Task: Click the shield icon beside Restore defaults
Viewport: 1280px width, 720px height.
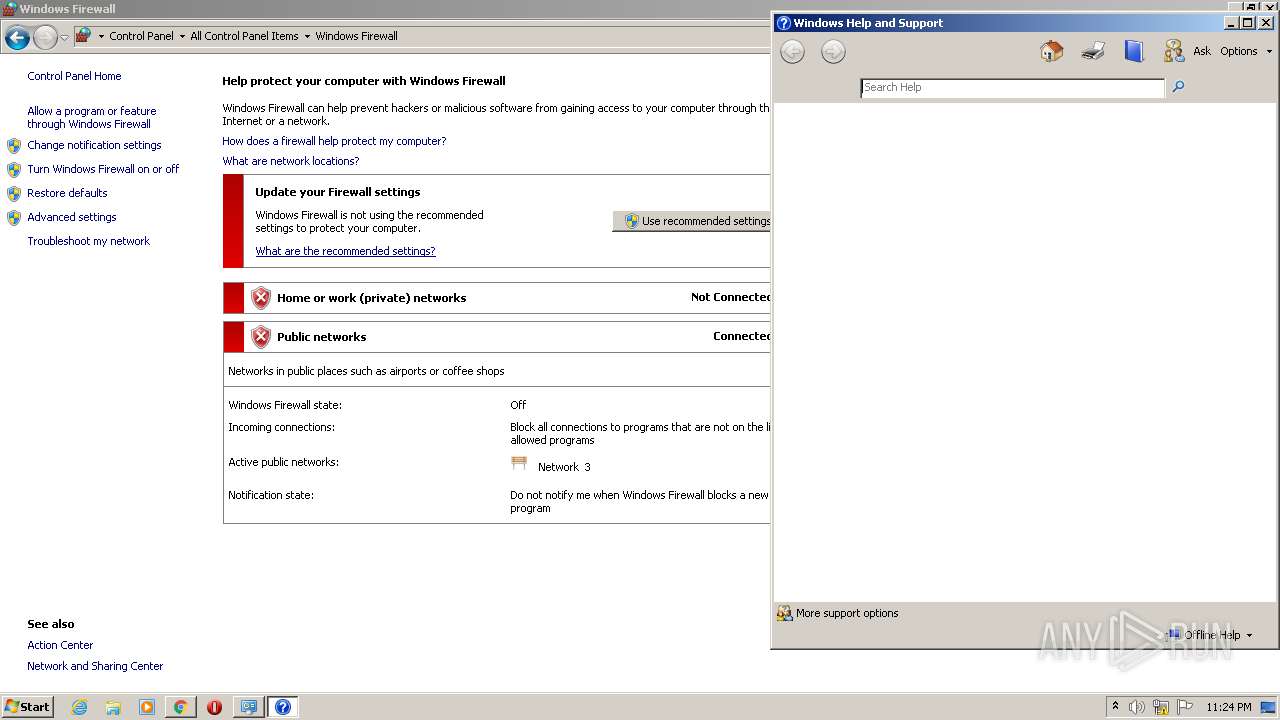Action: (x=14, y=193)
